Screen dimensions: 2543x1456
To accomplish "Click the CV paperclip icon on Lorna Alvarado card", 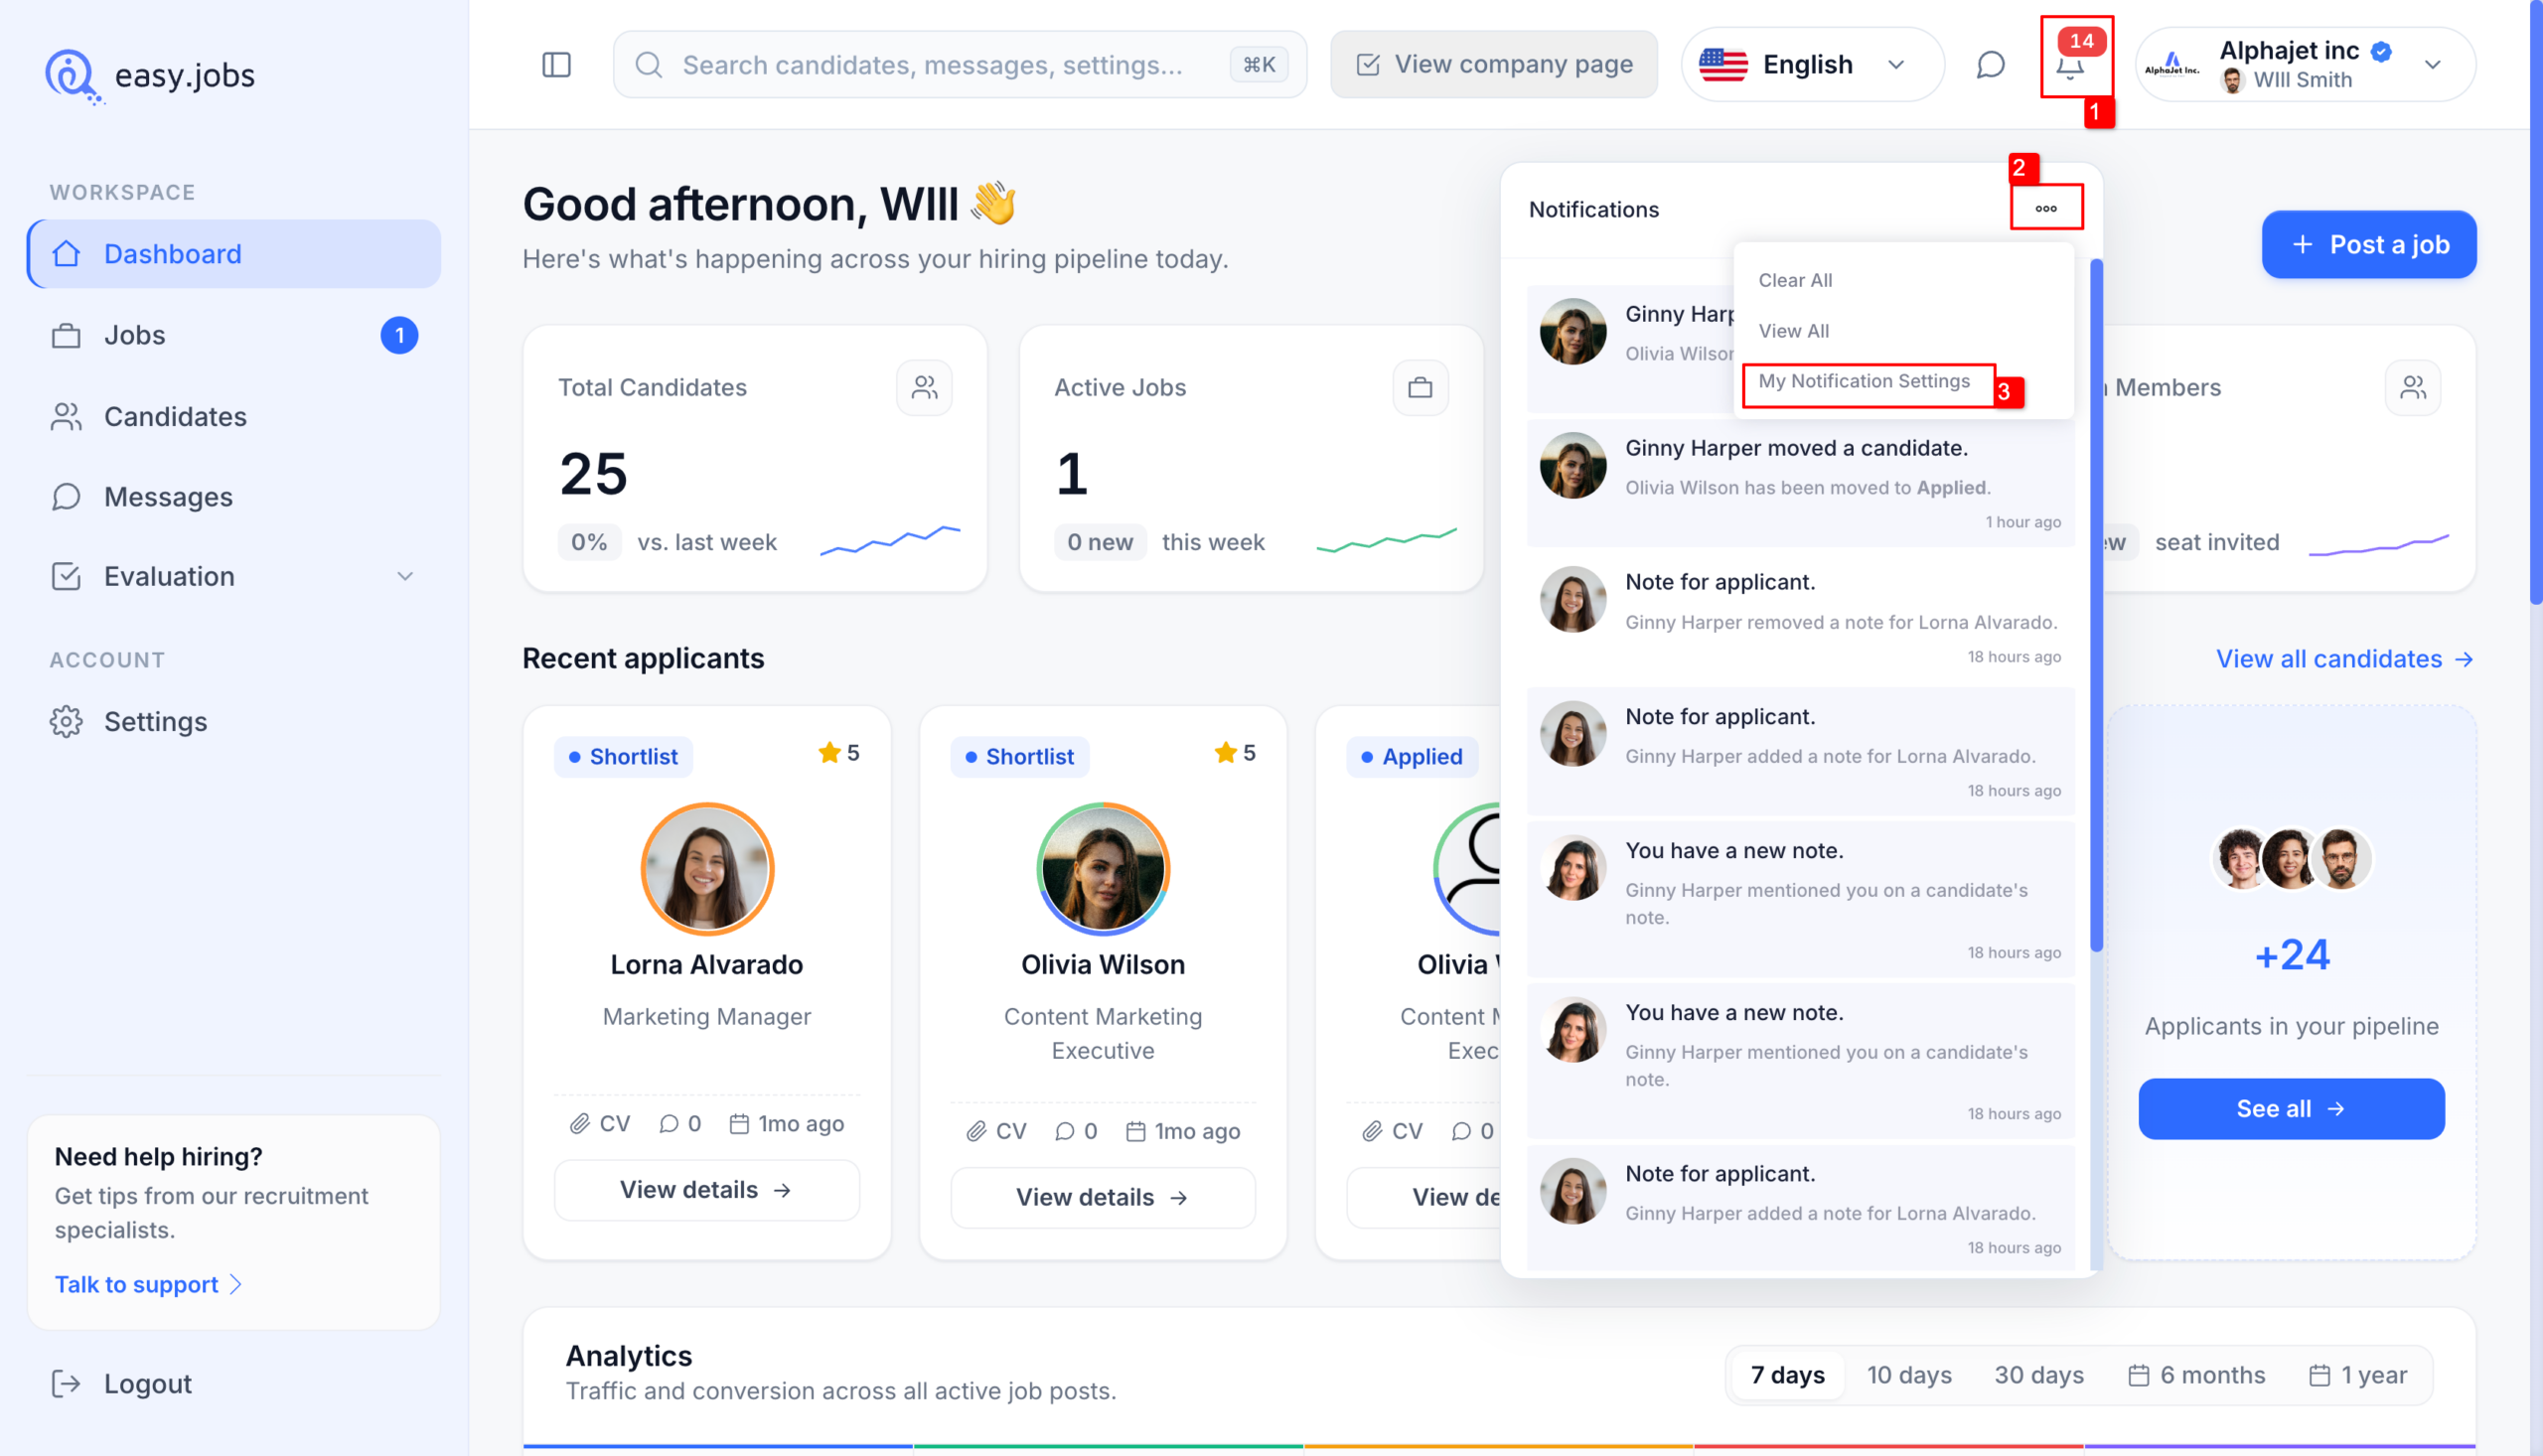I will (580, 1123).
